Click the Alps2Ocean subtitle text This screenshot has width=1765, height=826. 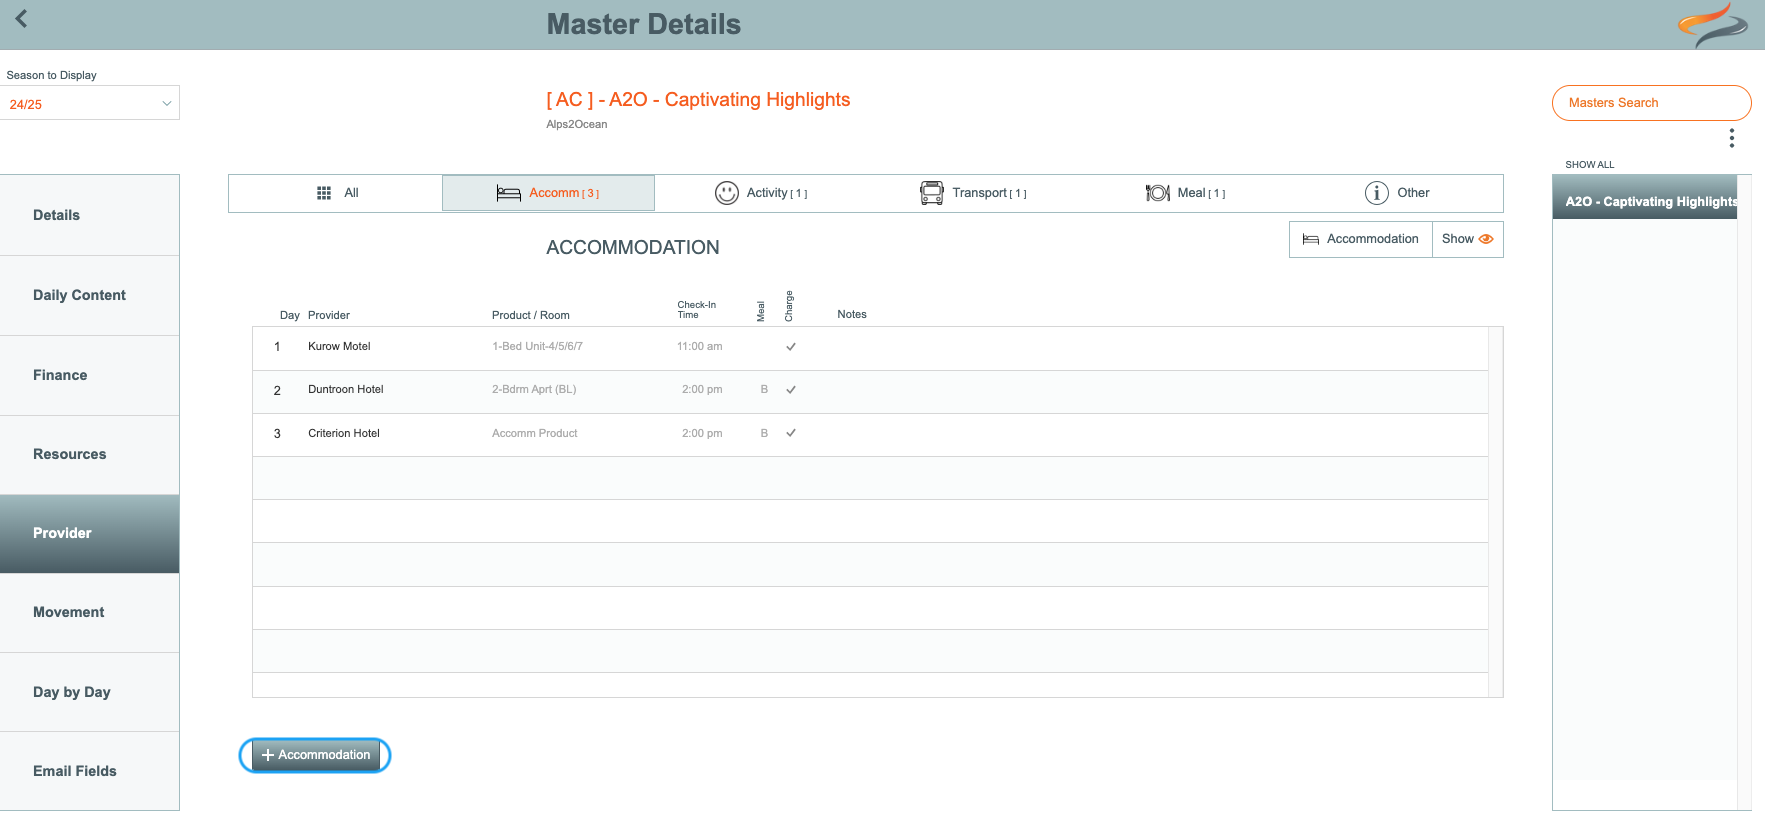[577, 125]
